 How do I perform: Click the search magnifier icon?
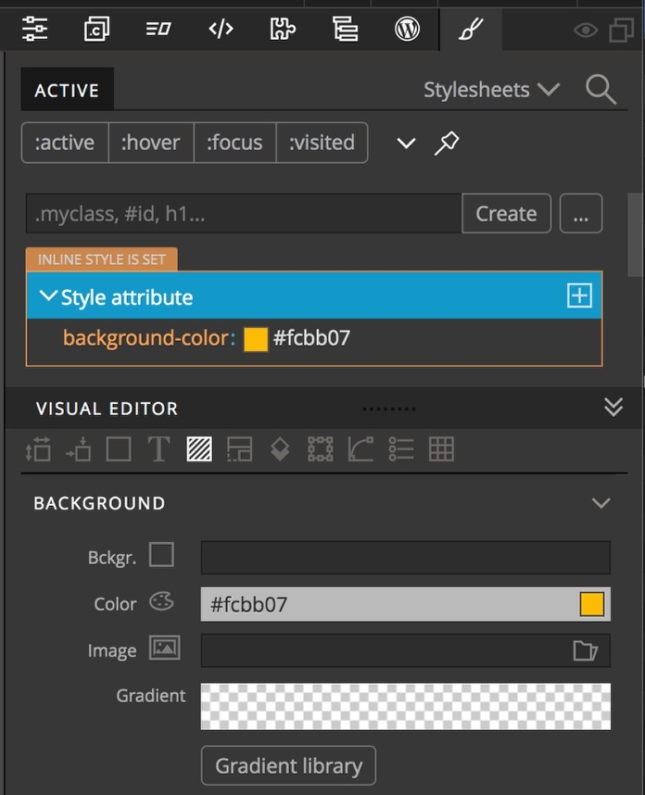(601, 90)
